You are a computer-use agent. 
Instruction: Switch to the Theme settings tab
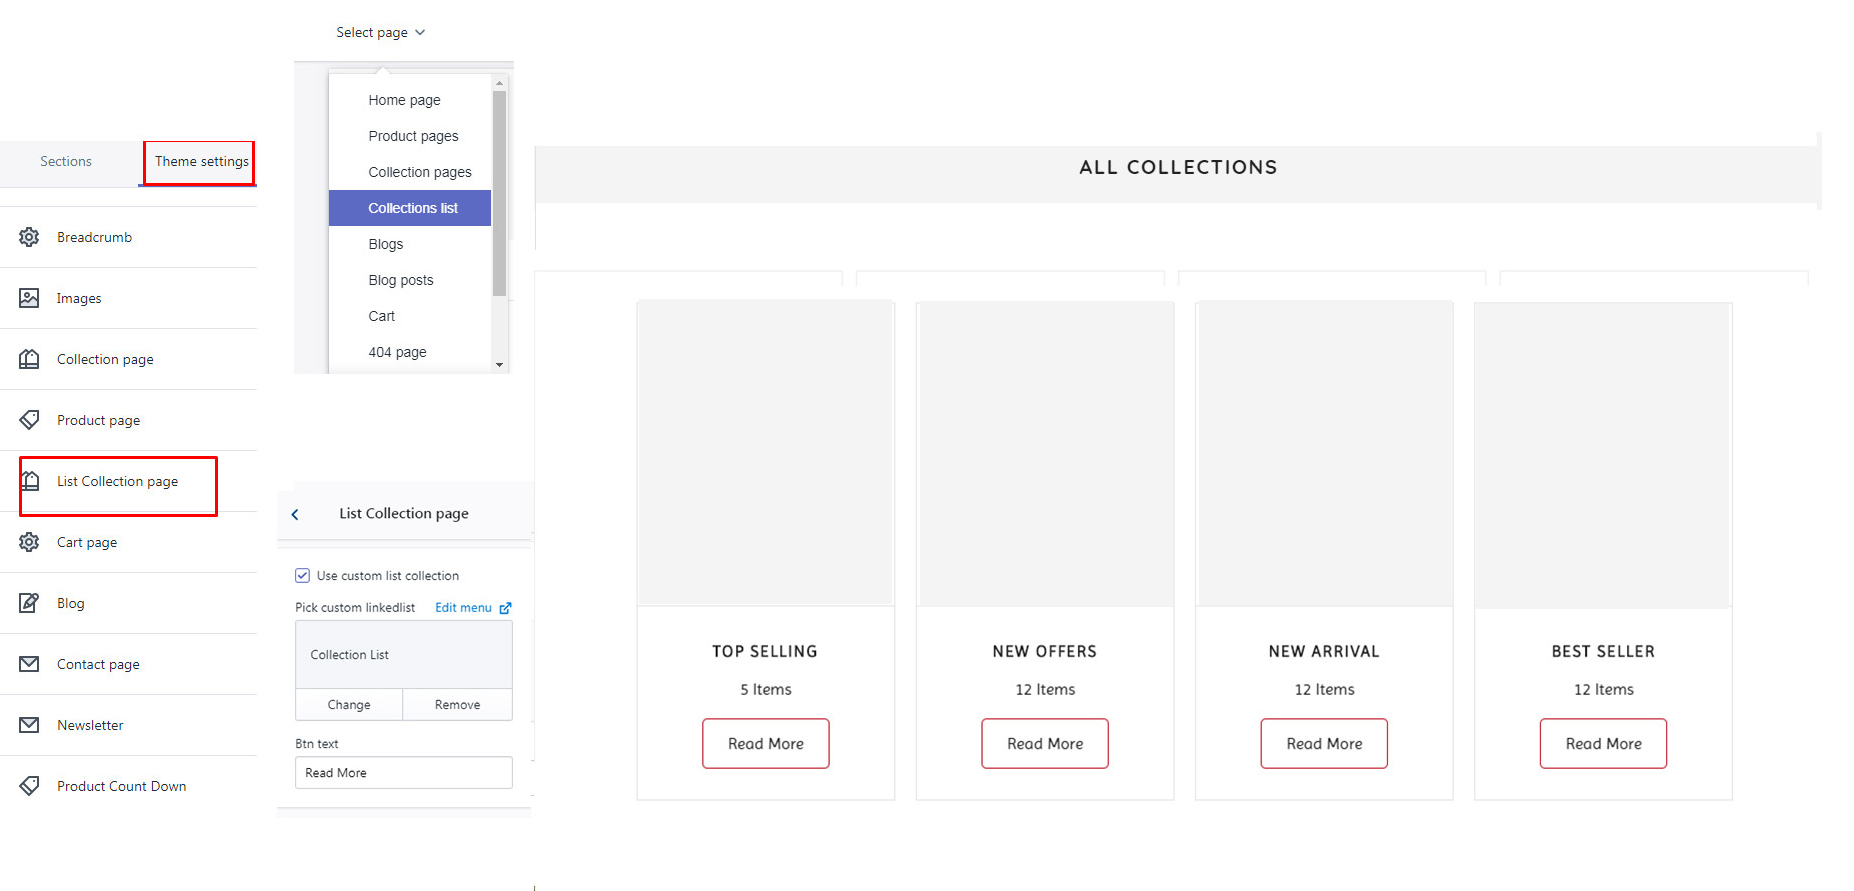(201, 162)
